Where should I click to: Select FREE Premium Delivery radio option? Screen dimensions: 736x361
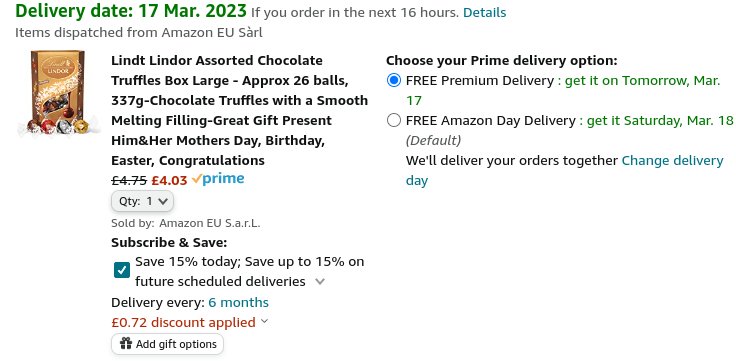click(394, 80)
